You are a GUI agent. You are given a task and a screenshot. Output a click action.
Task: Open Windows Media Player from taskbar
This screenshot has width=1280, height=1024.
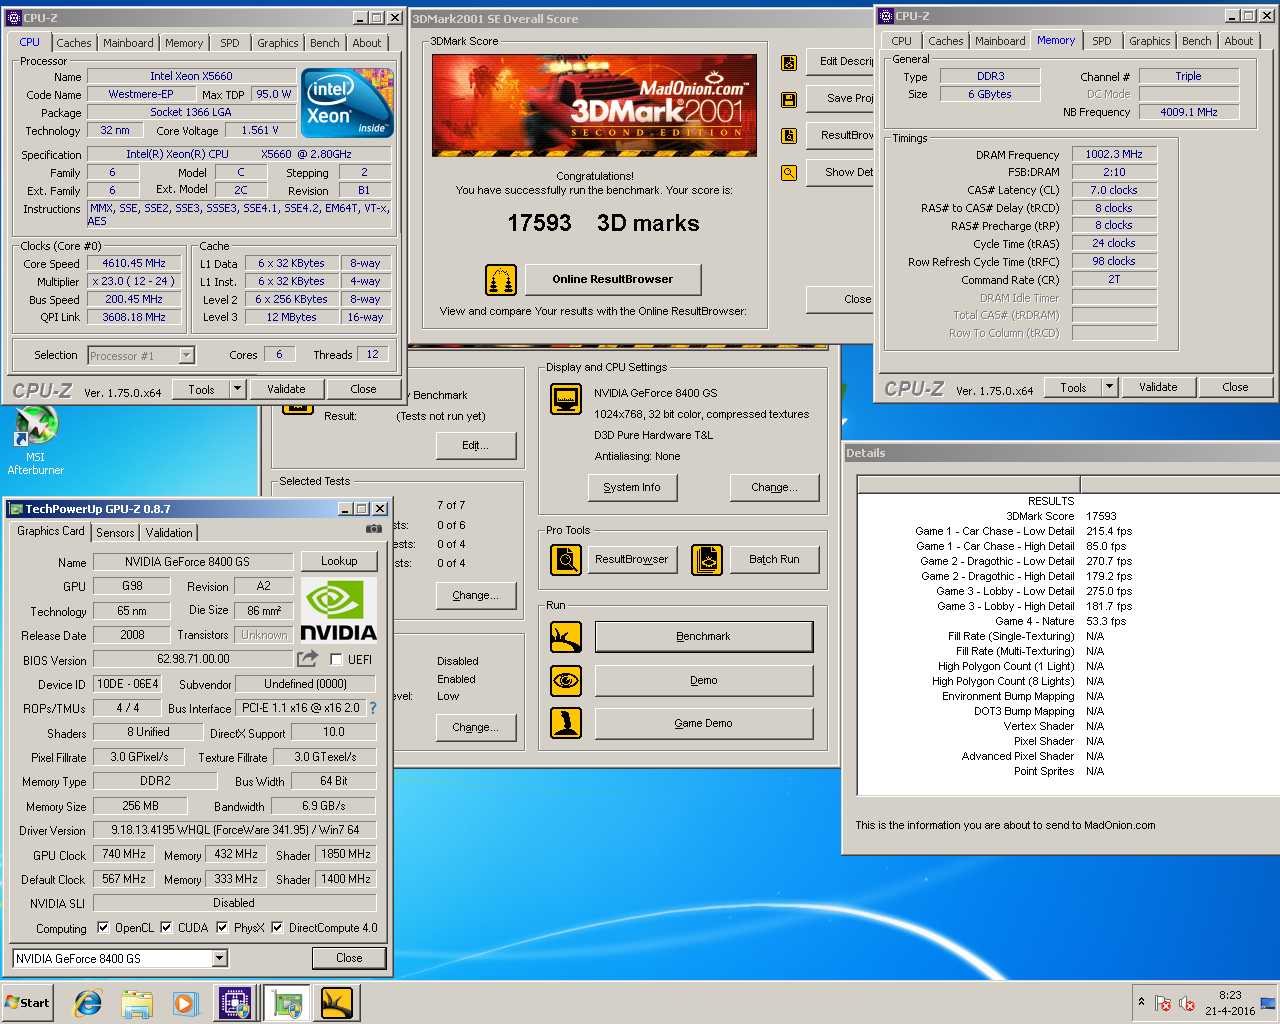coord(185,1003)
